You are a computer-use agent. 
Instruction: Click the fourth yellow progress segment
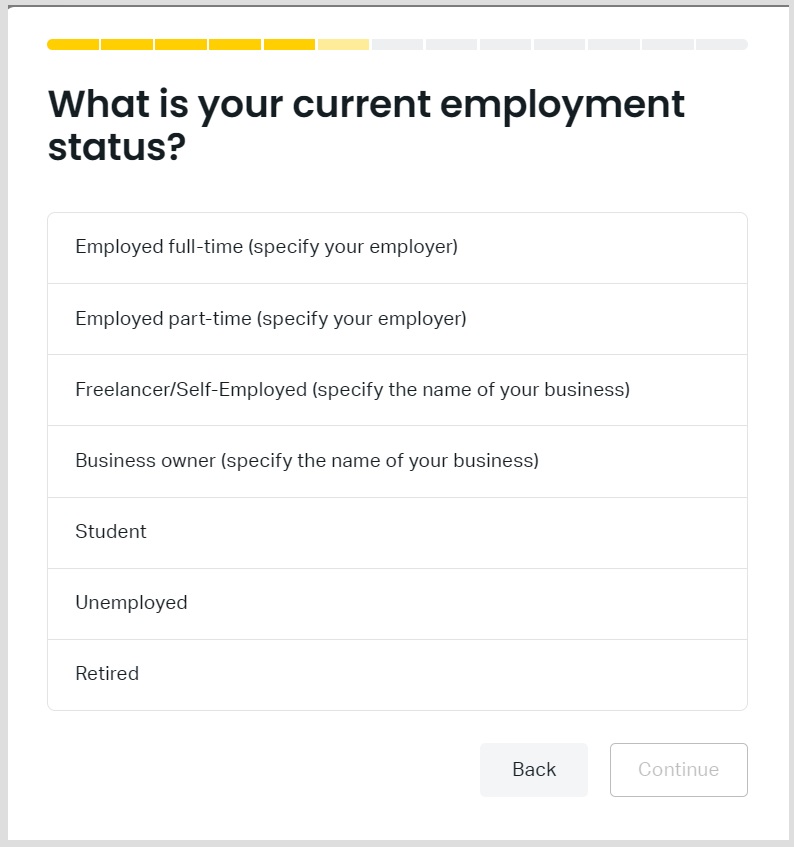point(235,44)
